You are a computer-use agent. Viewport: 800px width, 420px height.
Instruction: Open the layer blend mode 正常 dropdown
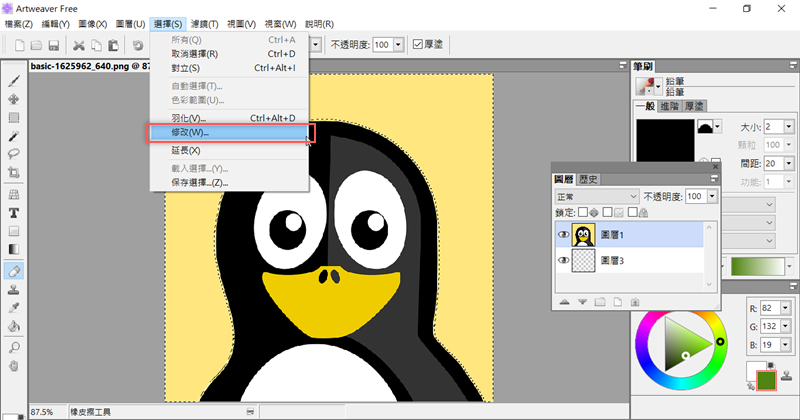[596, 196]
